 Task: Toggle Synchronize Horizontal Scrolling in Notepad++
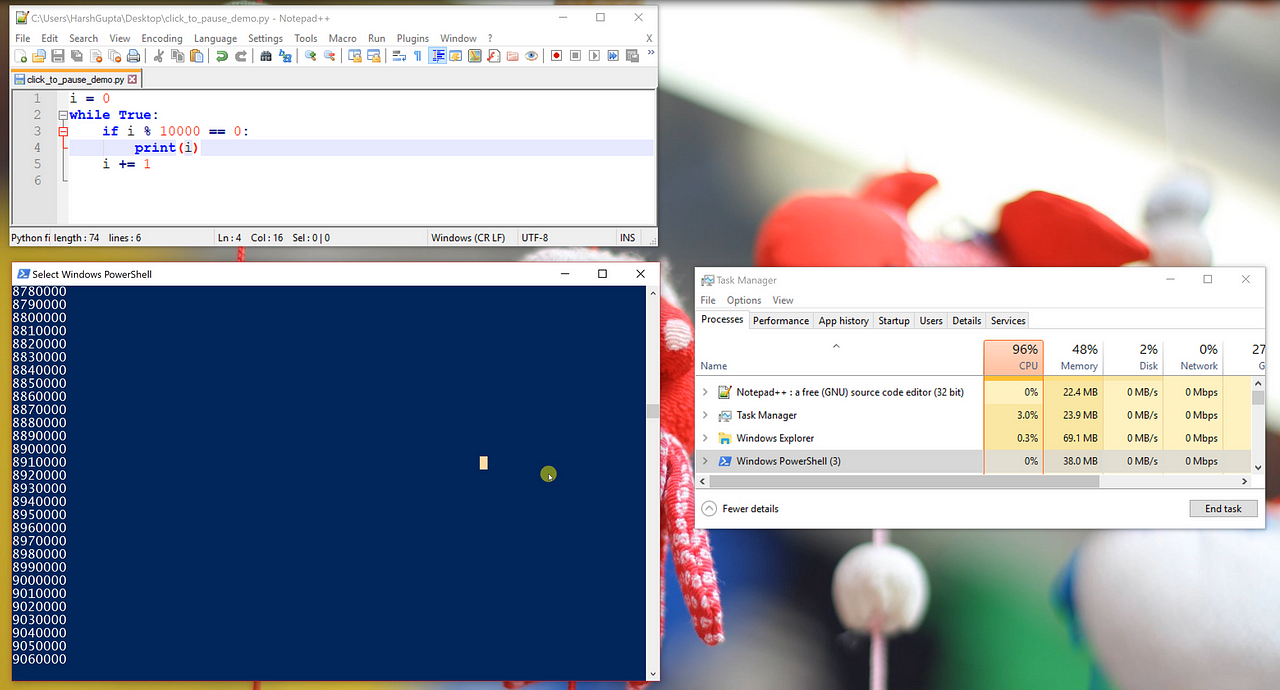pos(373,56)
